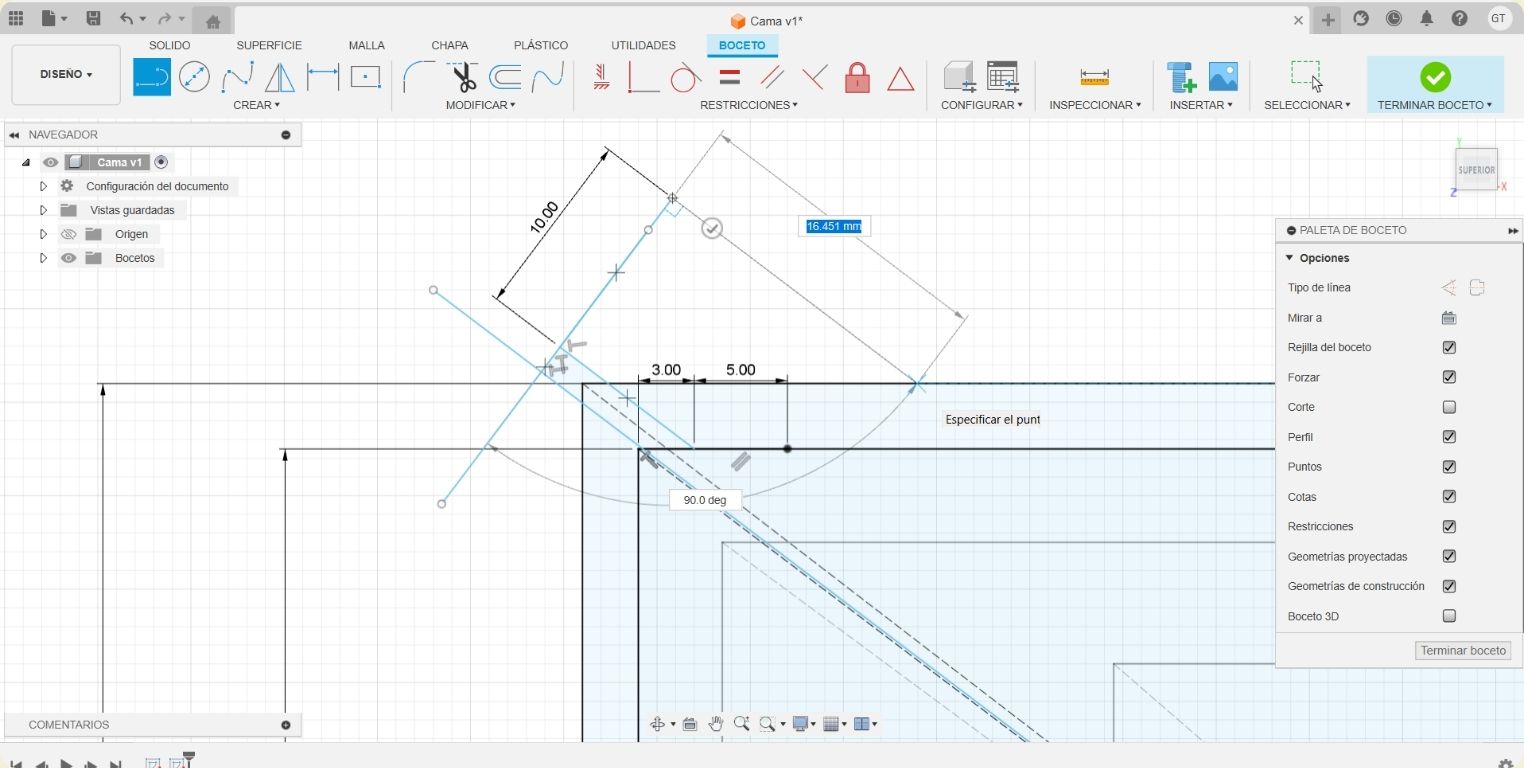Click the Insert fastener bolt icon

click(x=1182, y=77)
